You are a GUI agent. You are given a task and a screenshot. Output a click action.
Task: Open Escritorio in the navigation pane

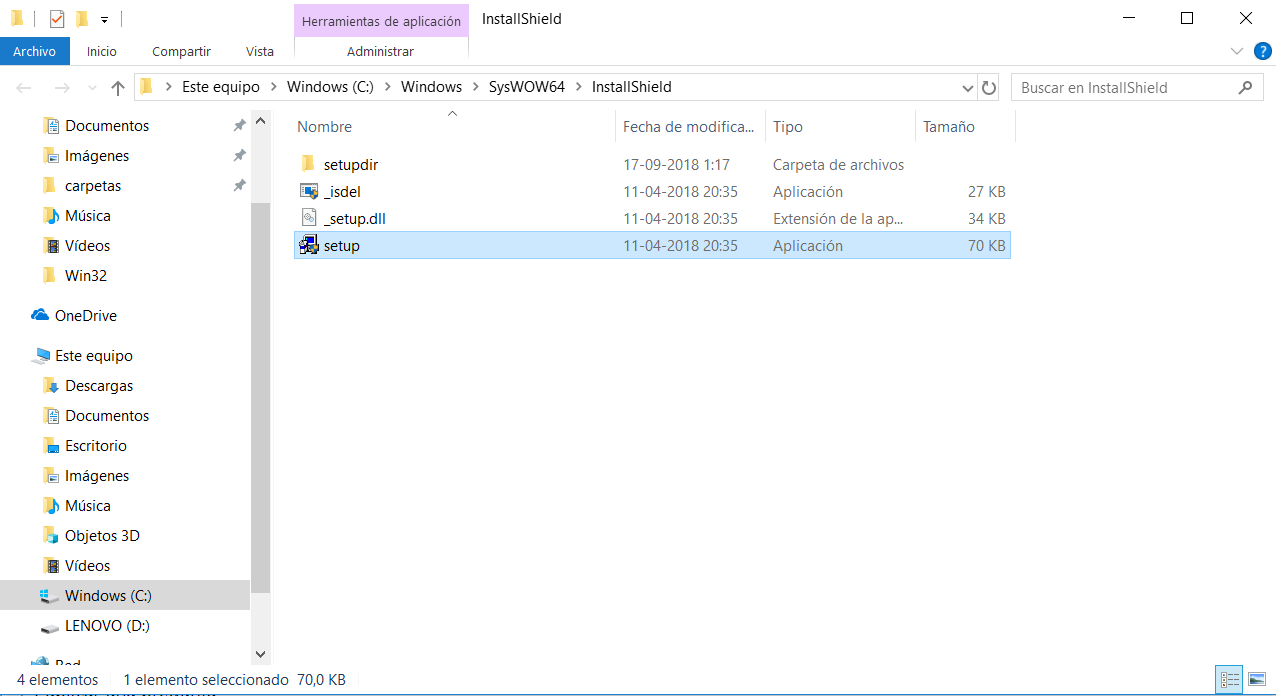pos(96,446)
